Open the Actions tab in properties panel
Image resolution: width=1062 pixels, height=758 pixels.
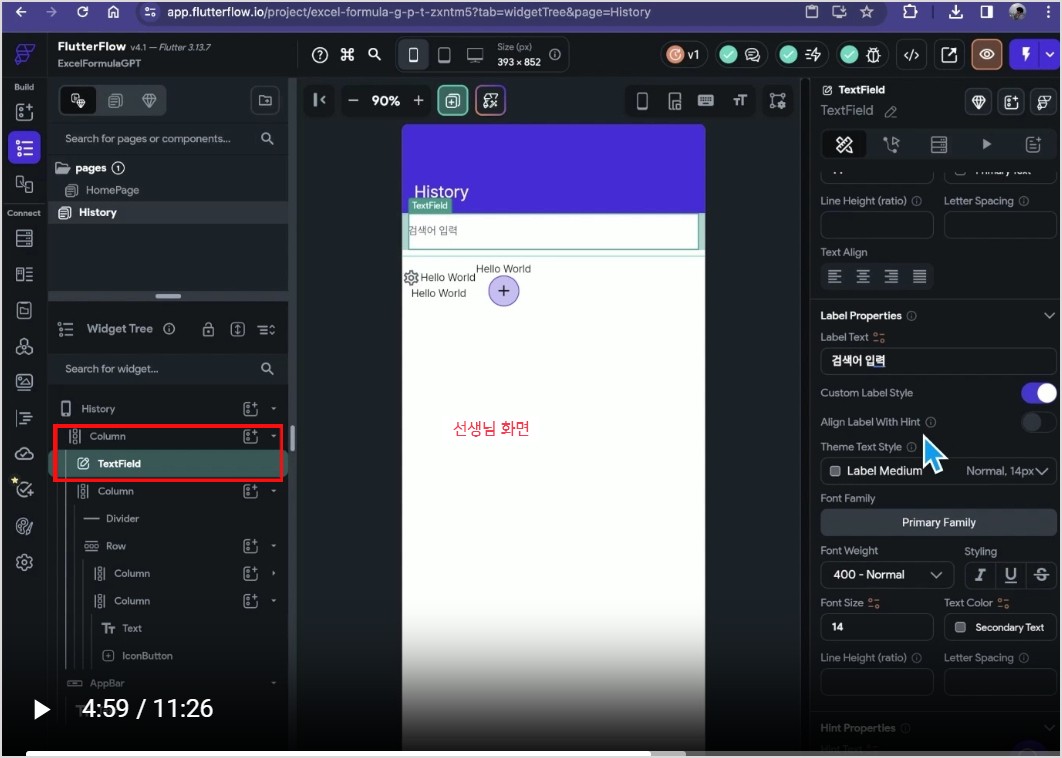coord(892,144)
